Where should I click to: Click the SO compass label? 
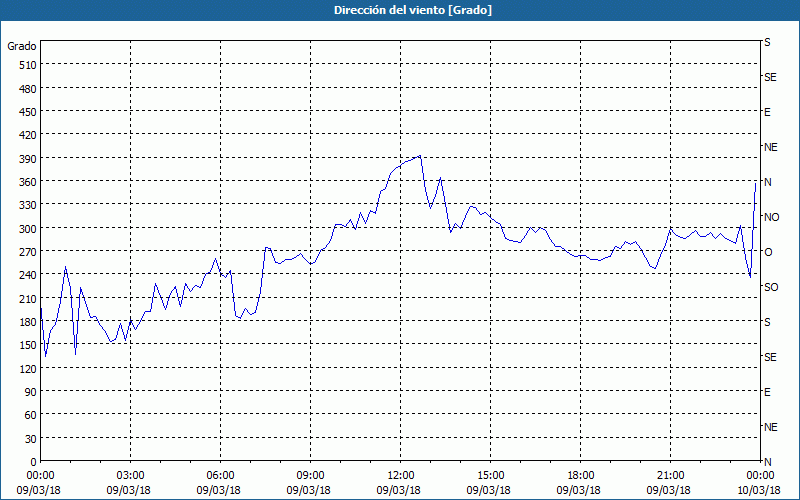771,287
